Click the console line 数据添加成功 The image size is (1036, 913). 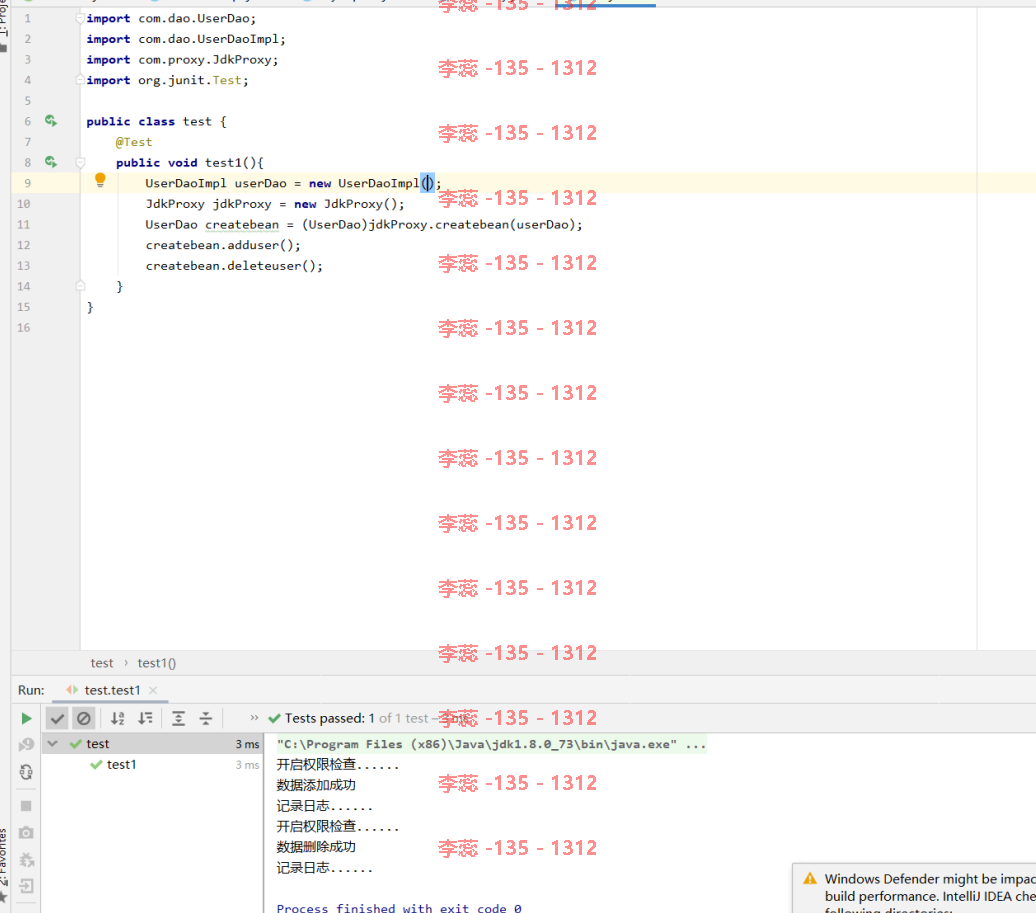pyautogui.click(x=316, y=785)
